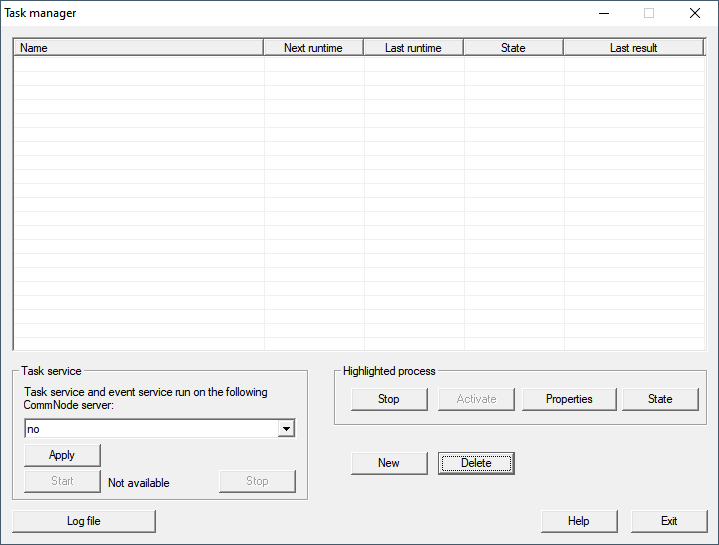The height and width of the screenshot is (545, 719).
Task: Sort tasks by Name column header
Action: click(138, 48)
